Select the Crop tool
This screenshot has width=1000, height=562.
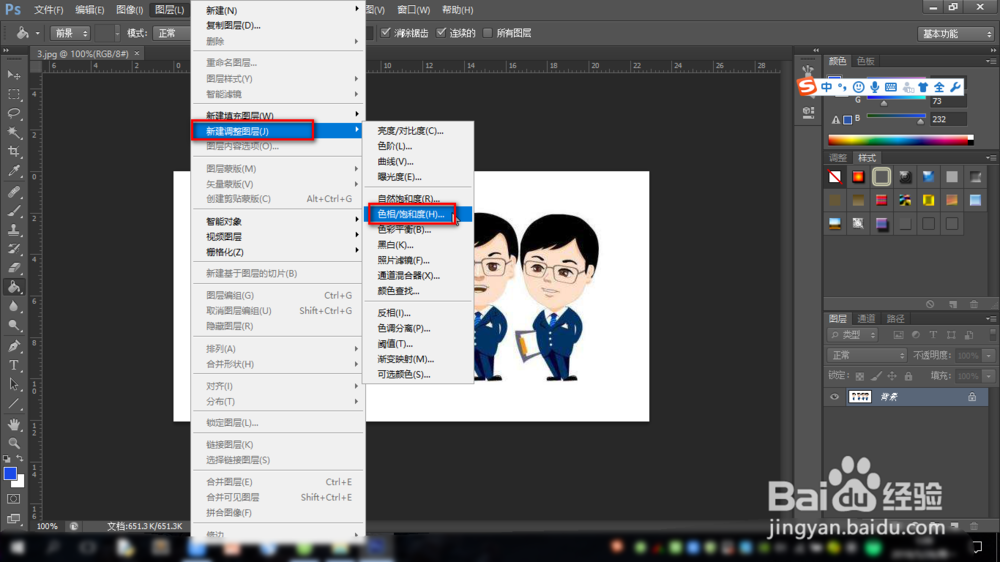pyautogui.click(x=13, y=152)
